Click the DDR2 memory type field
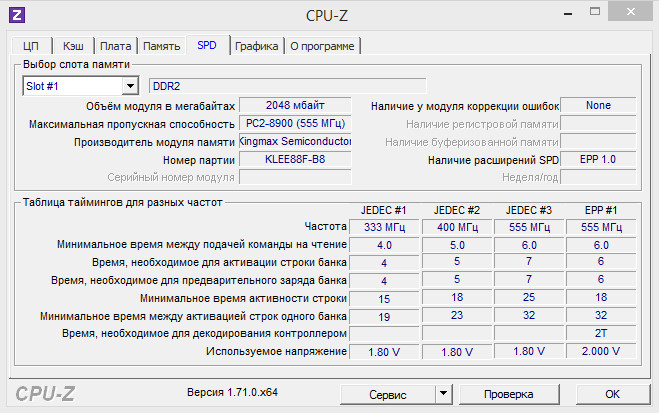659x413 pixels. click(x=287, y=86)
